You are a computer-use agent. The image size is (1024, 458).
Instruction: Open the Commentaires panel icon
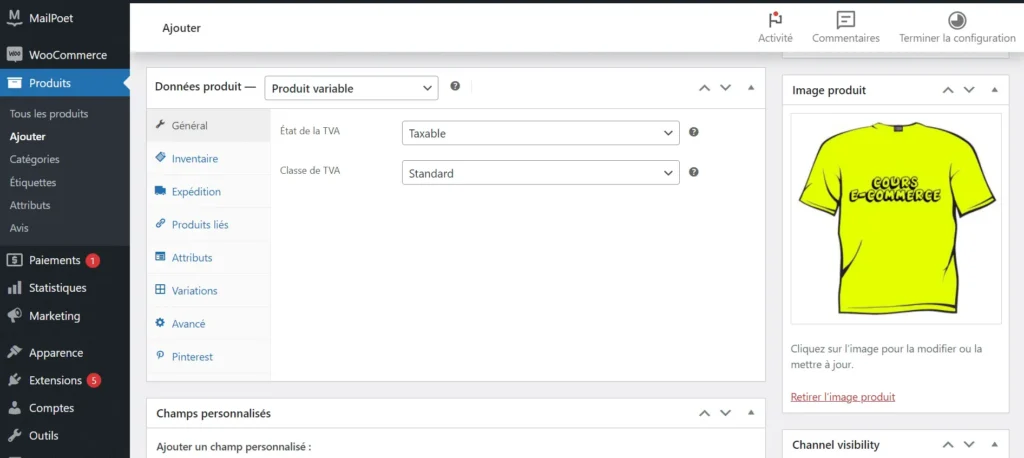[x=846, y=20]
